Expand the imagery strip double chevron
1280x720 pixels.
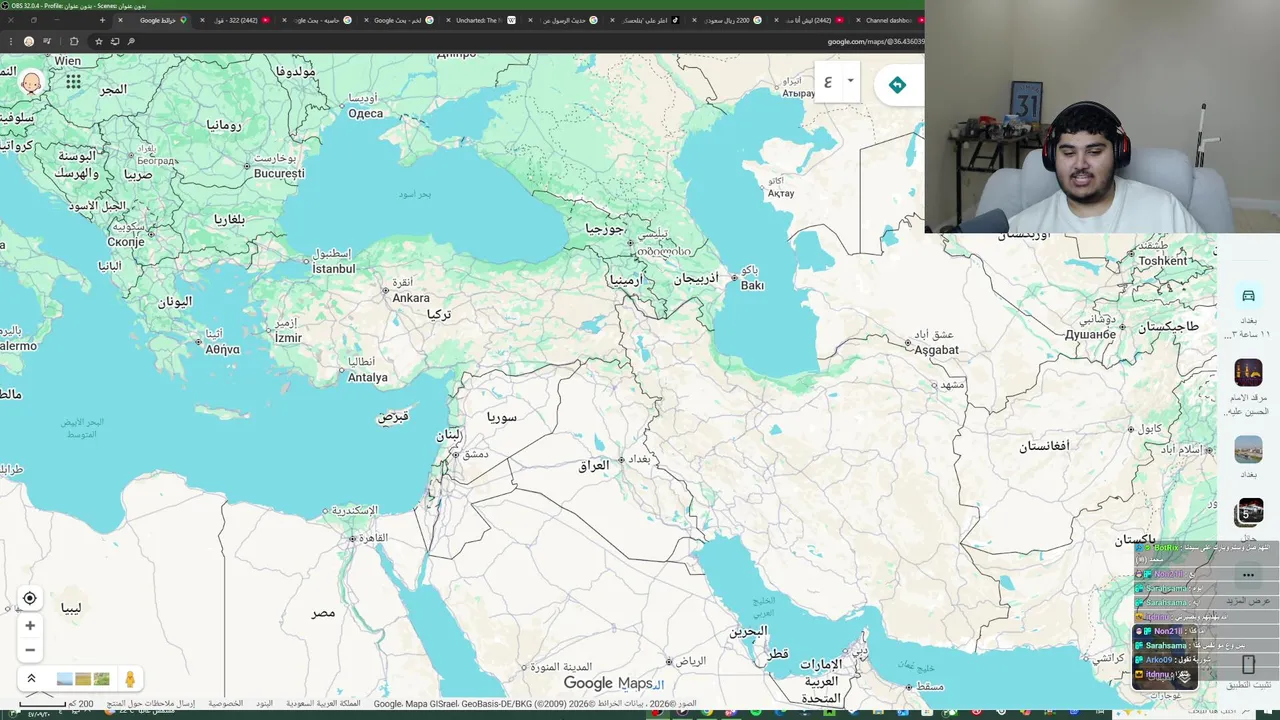pos(31,679)
